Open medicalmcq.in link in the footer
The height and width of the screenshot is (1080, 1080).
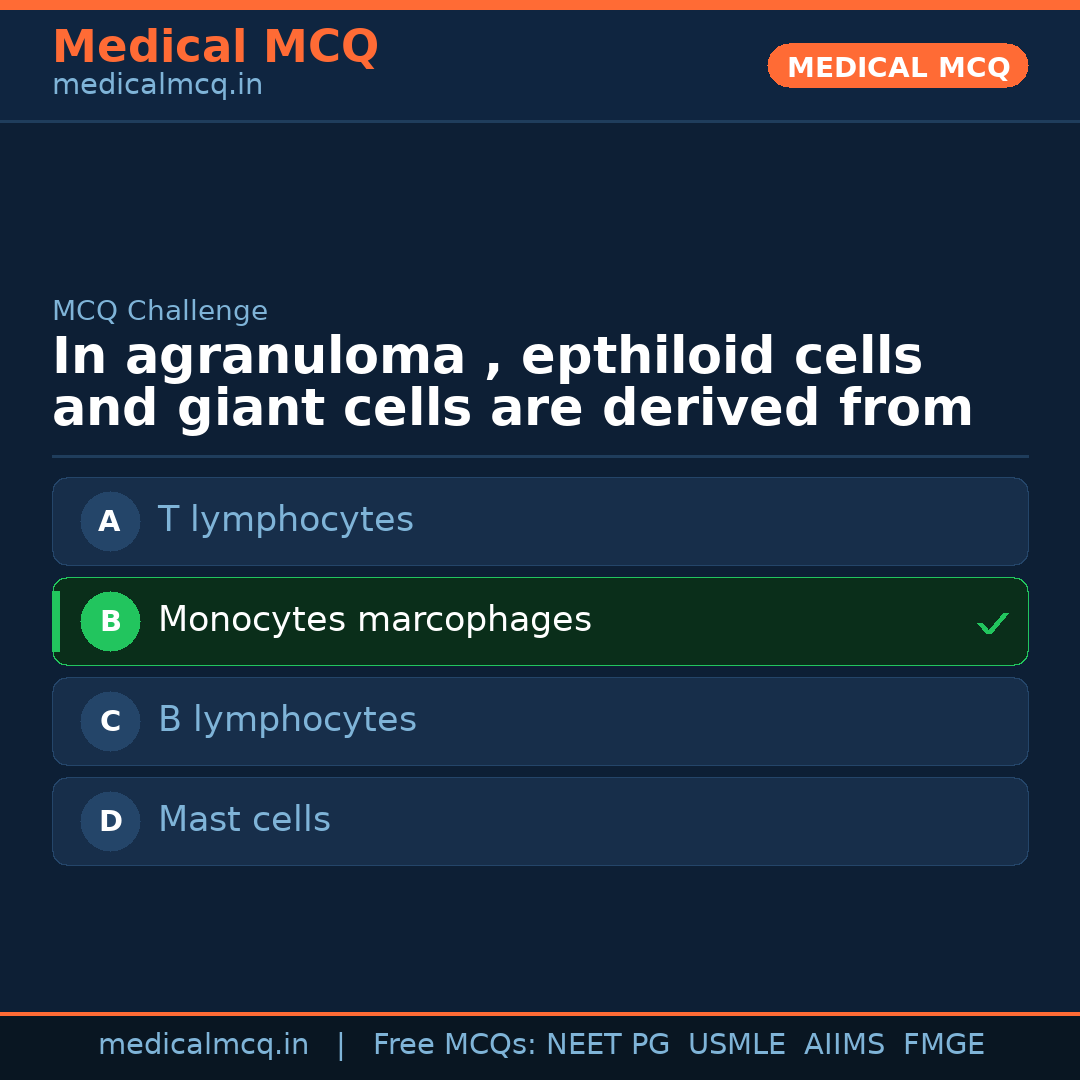point(203,1045)
